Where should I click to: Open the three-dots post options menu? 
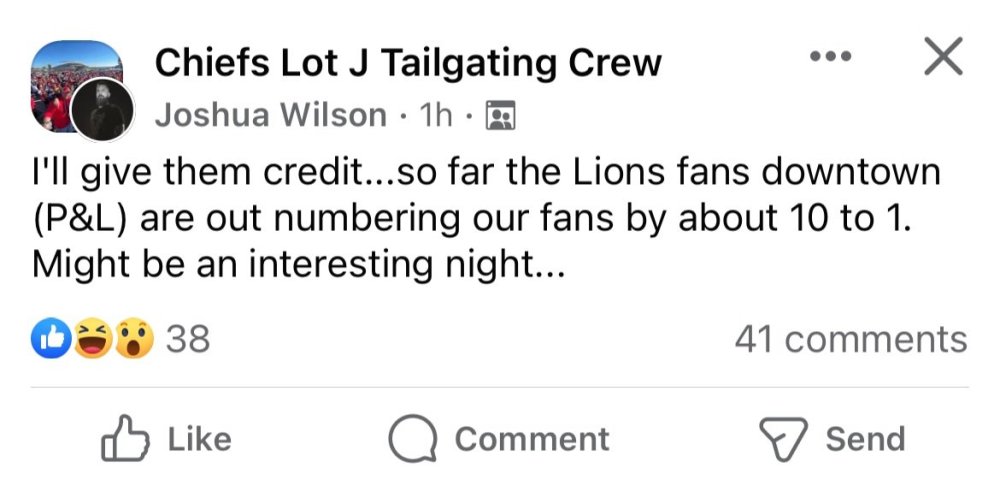pyautogui.click(x=829, y=59)
